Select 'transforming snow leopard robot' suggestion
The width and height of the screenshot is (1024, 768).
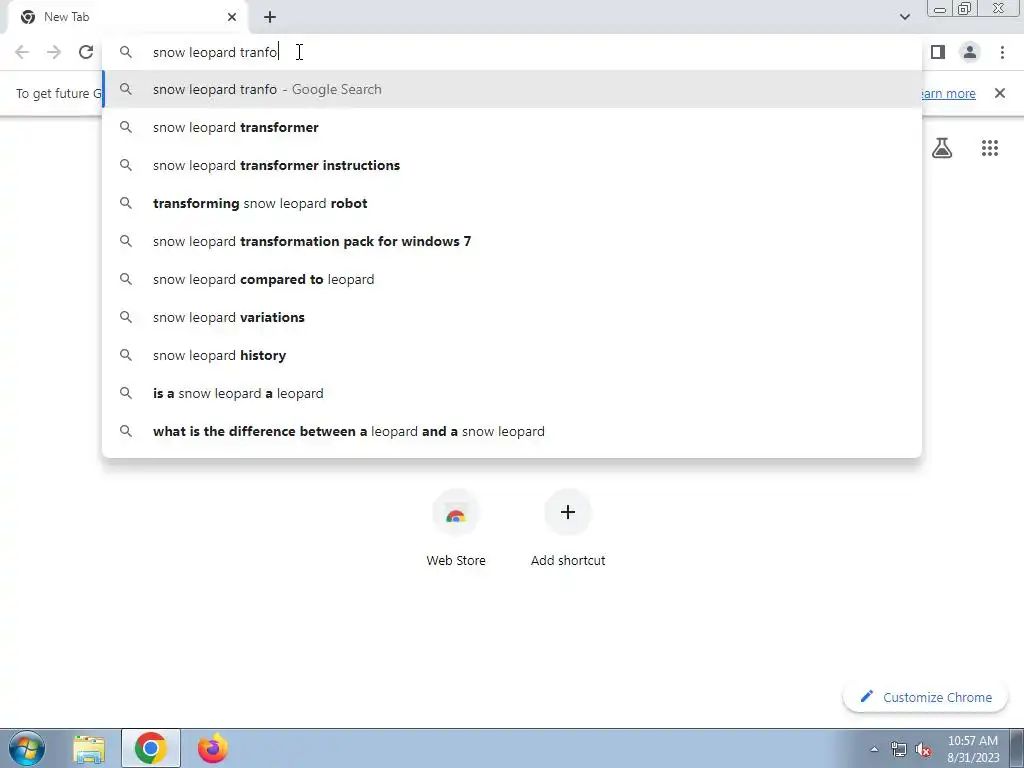click(x=512, y=203)
